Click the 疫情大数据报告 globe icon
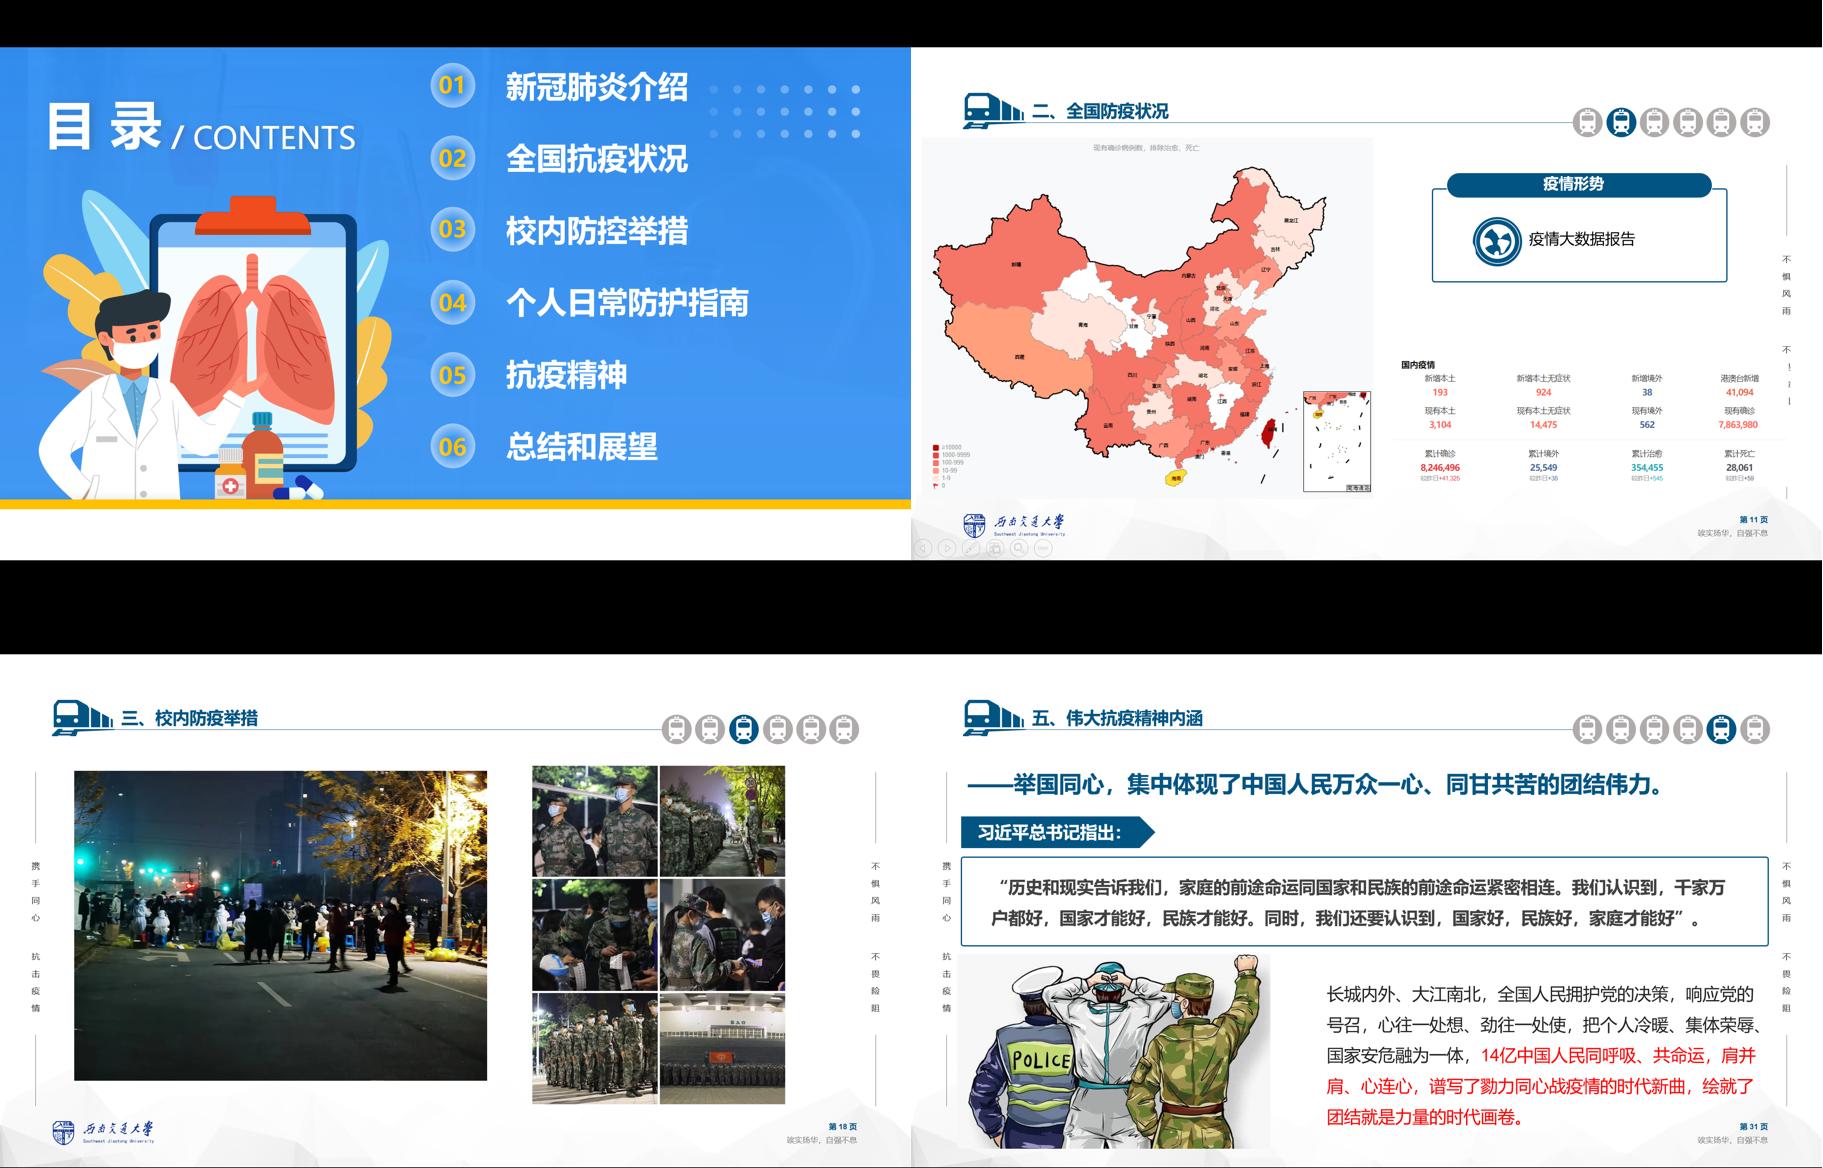 click(1497, 241)
